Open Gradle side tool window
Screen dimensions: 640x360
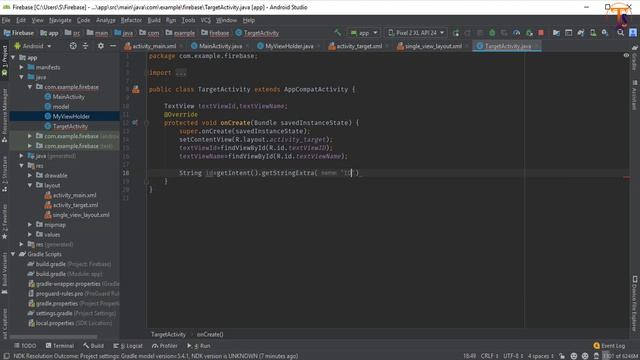click(x=635, y=58)
